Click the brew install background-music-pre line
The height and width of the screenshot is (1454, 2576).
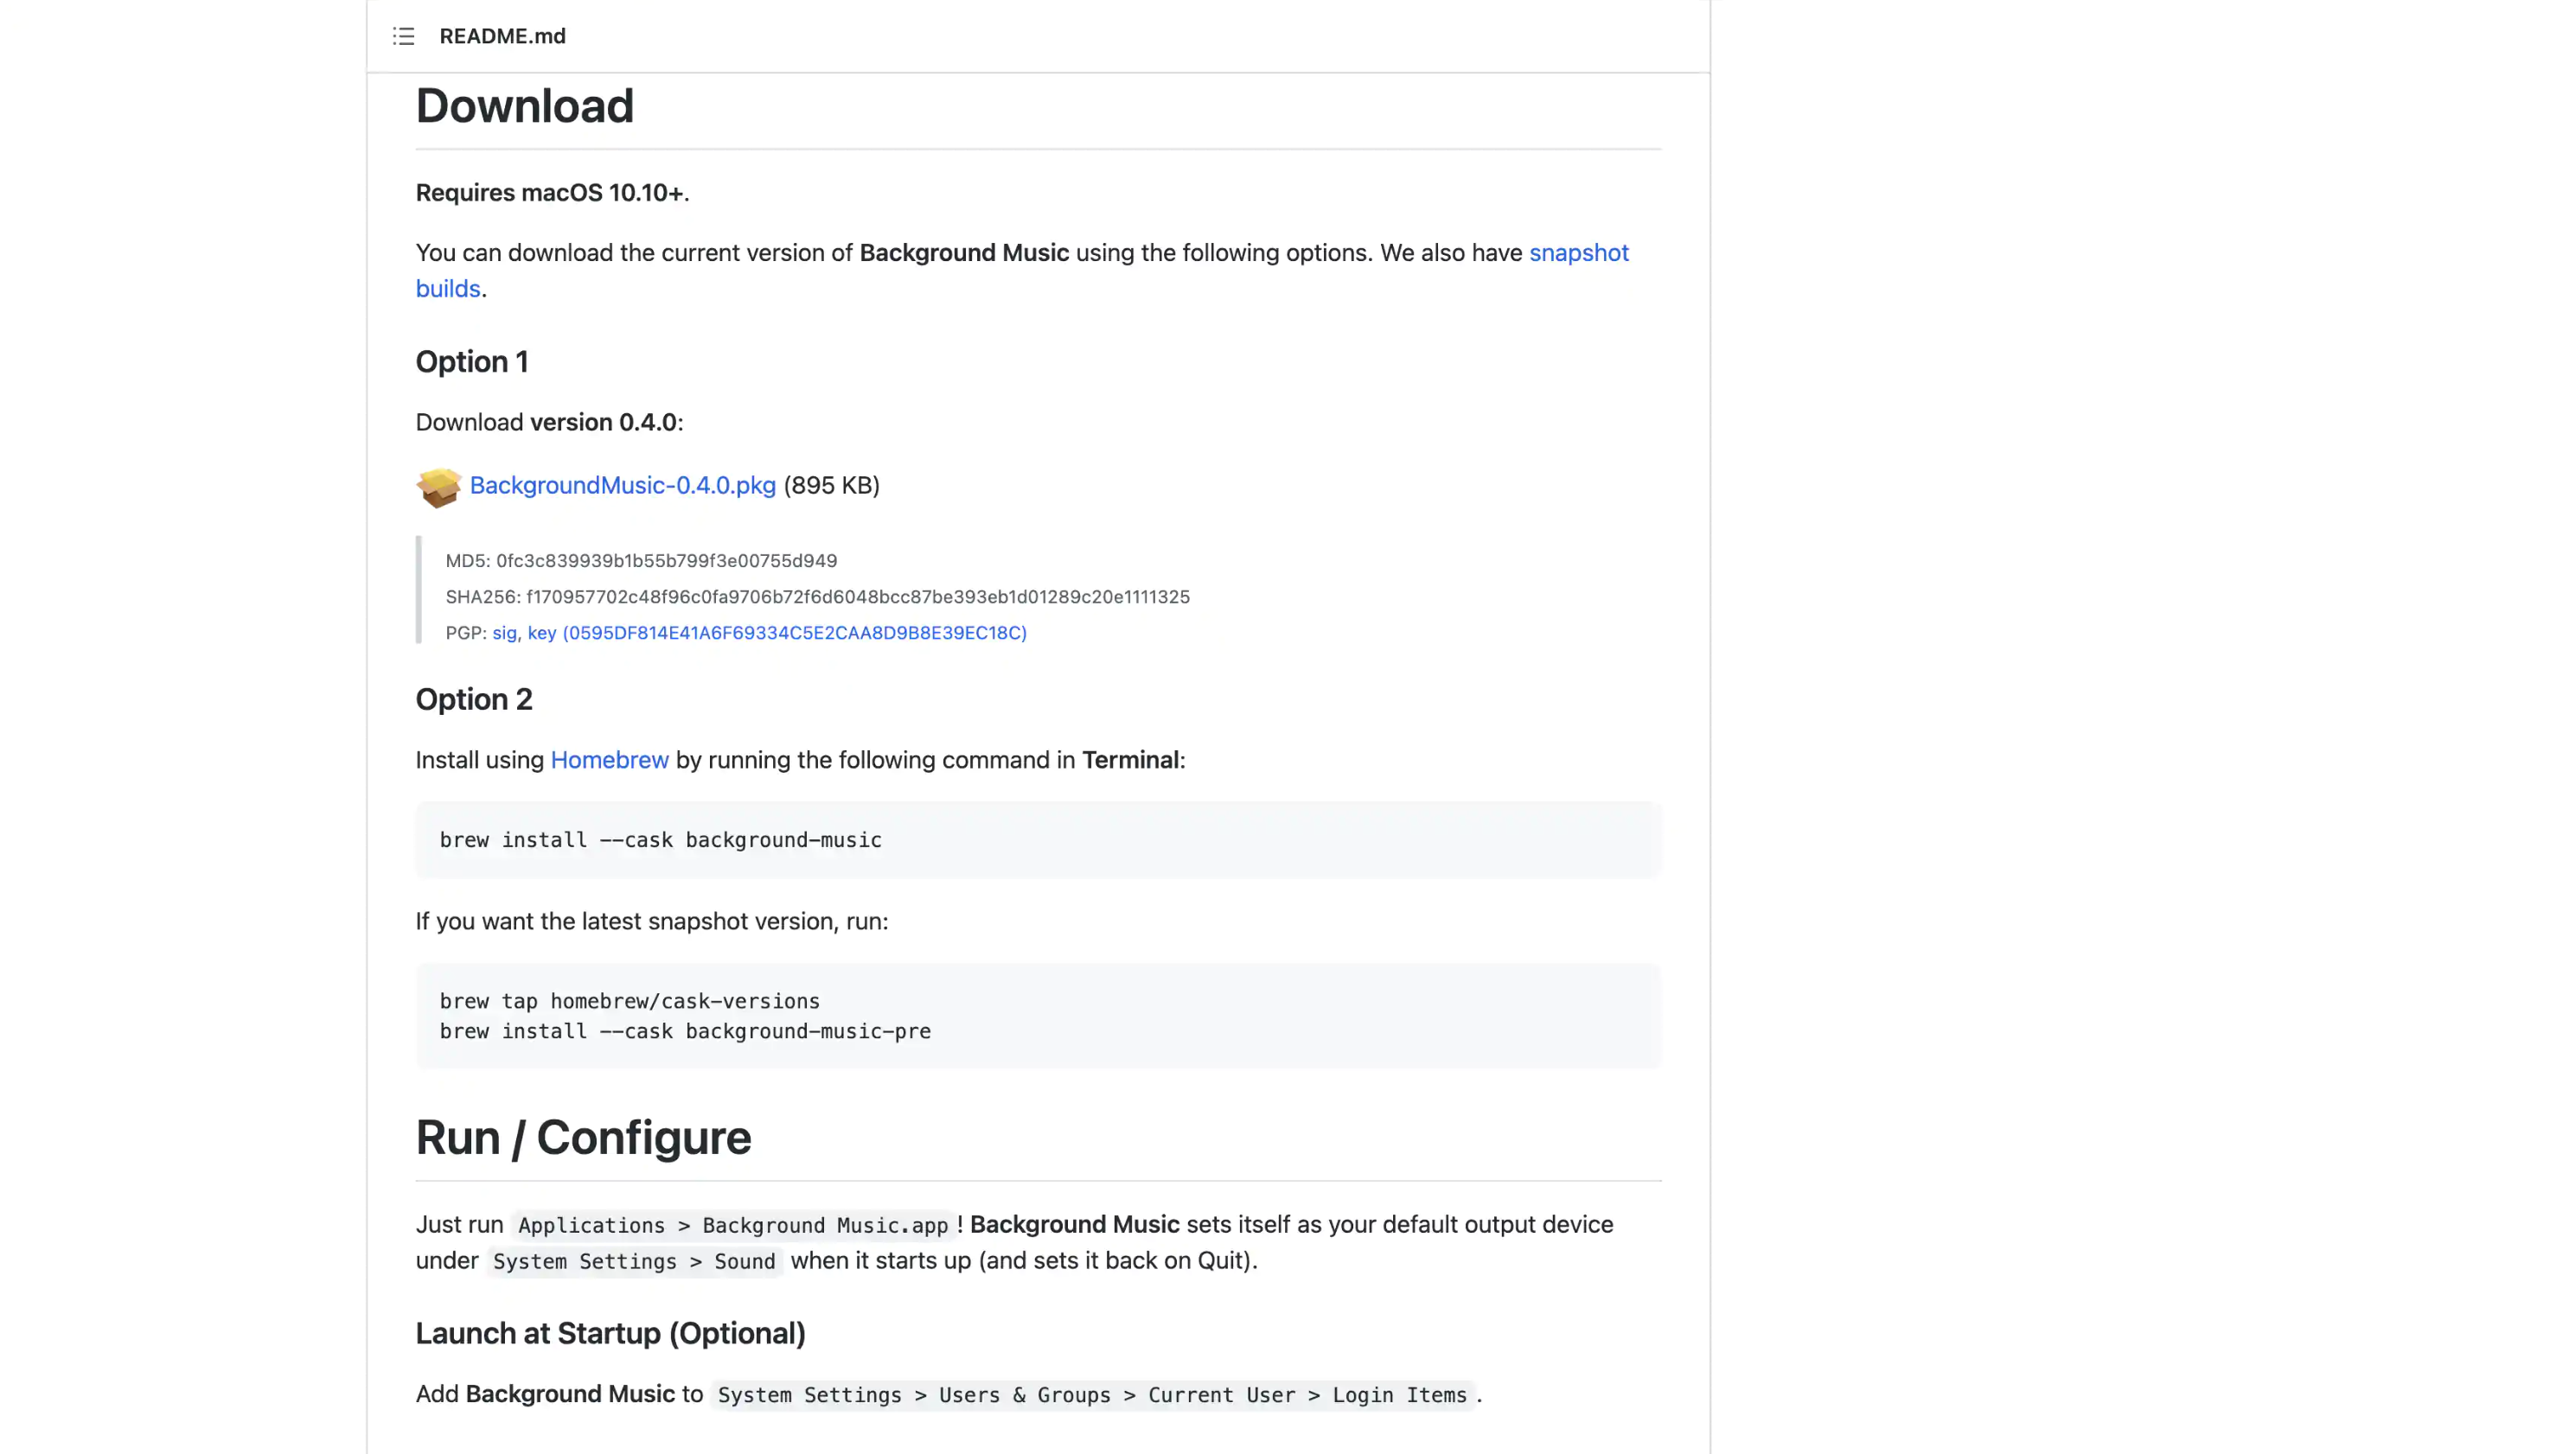point(685,1031)
